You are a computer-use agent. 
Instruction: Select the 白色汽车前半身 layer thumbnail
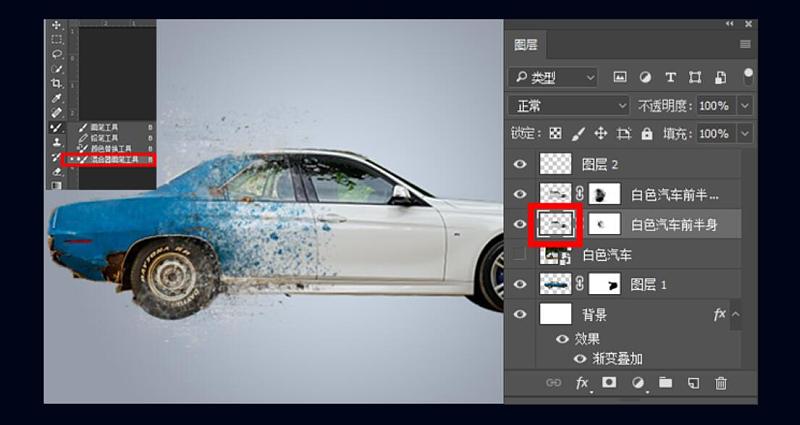555,224
